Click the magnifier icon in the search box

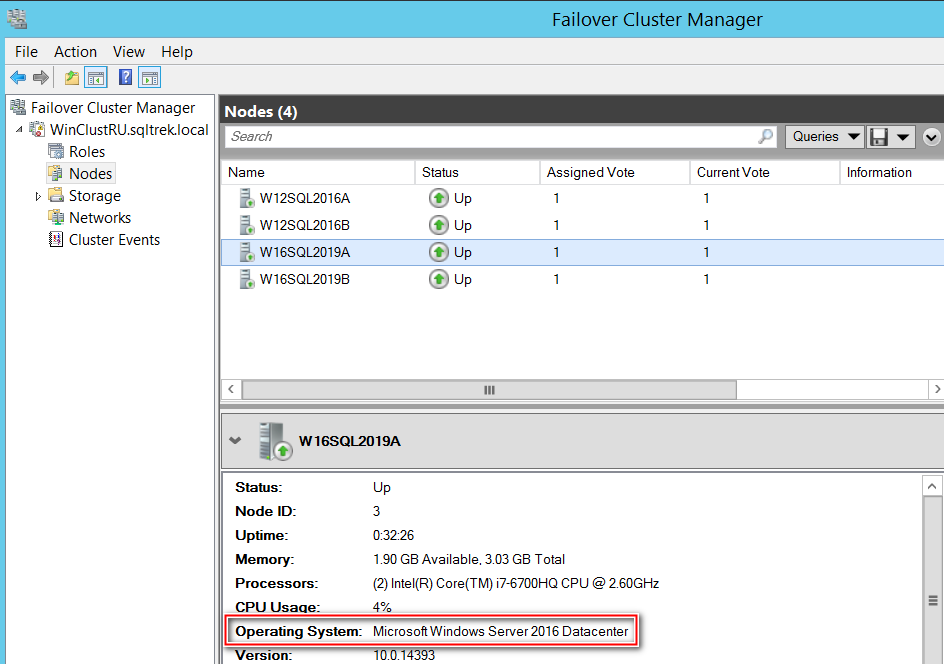pos(766,137)
